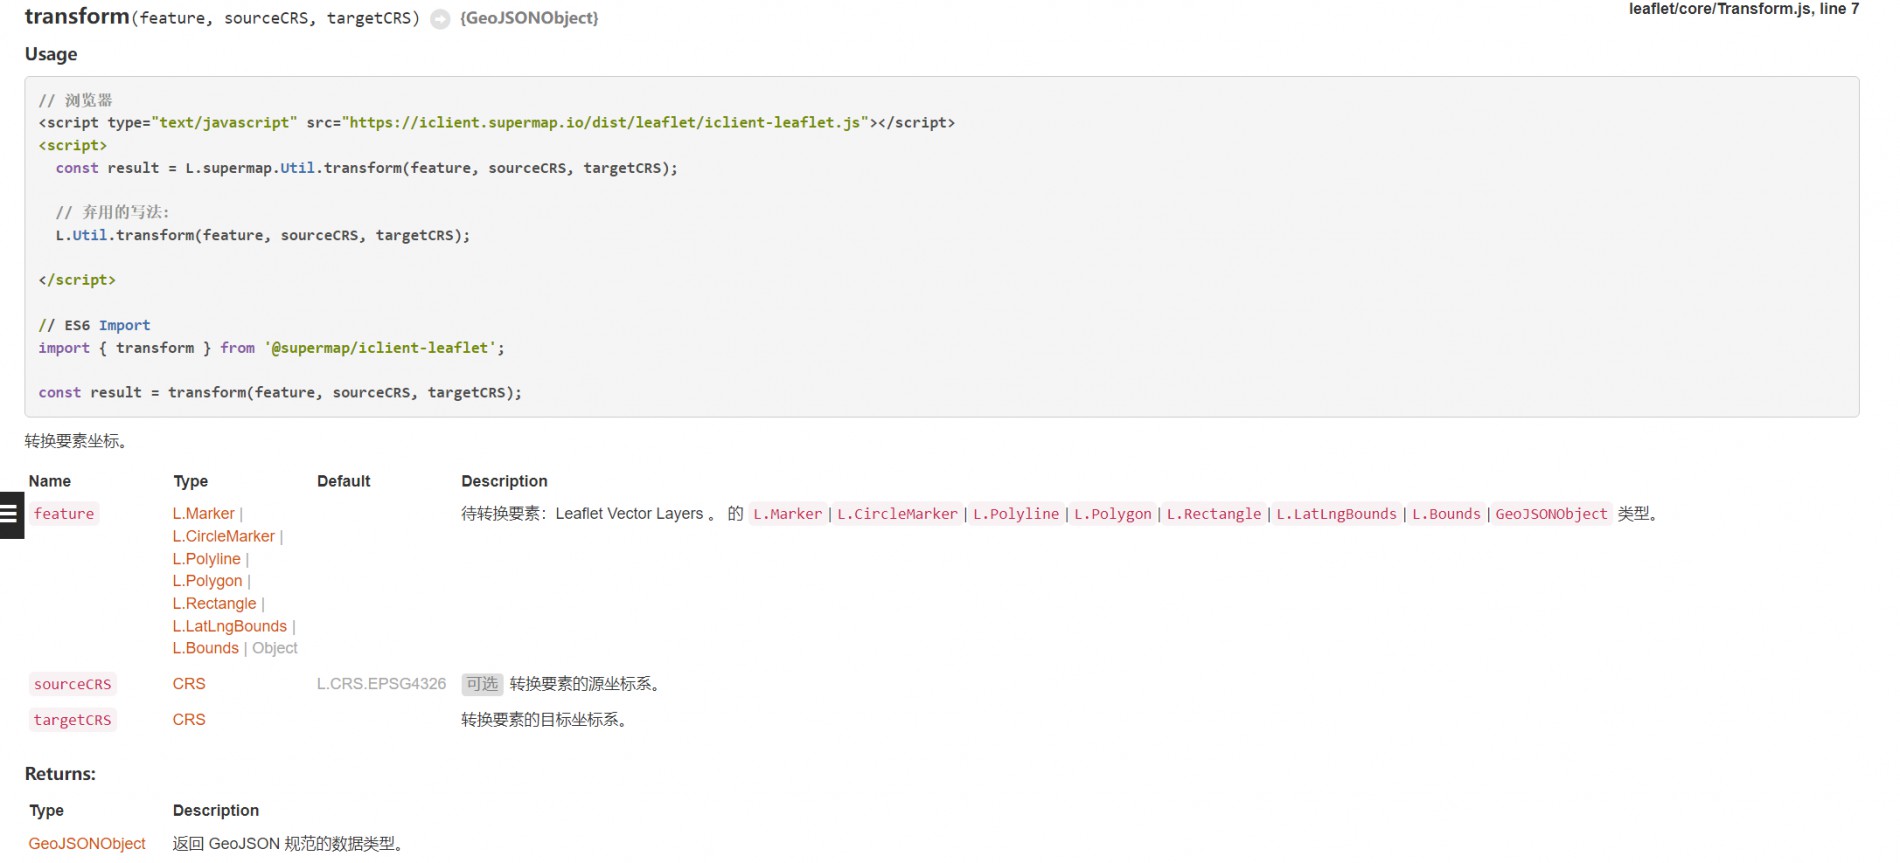Click the 转换要素的源坐标系 description

pyautogui.click(x=585, y=684)
